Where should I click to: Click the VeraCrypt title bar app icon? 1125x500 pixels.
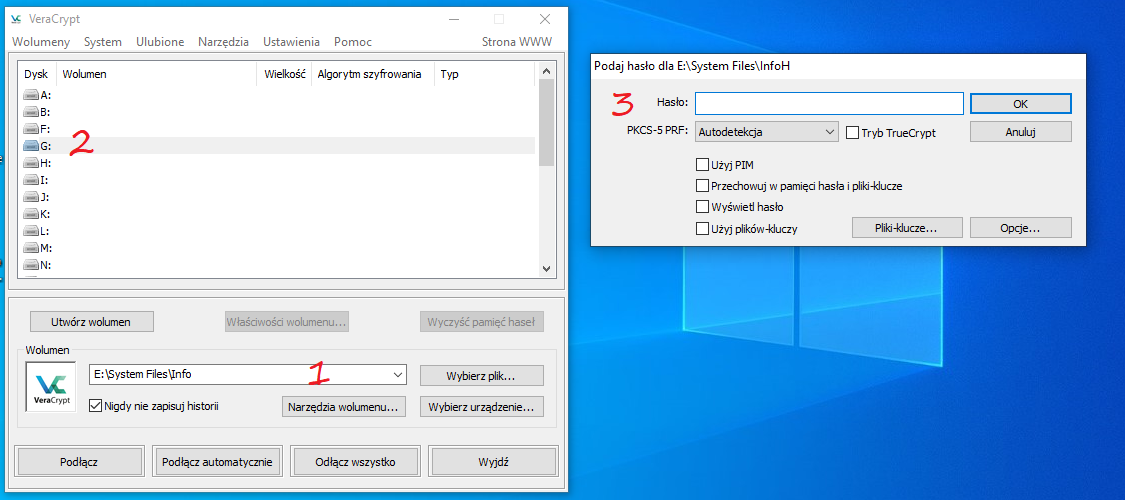pos(16,18)
